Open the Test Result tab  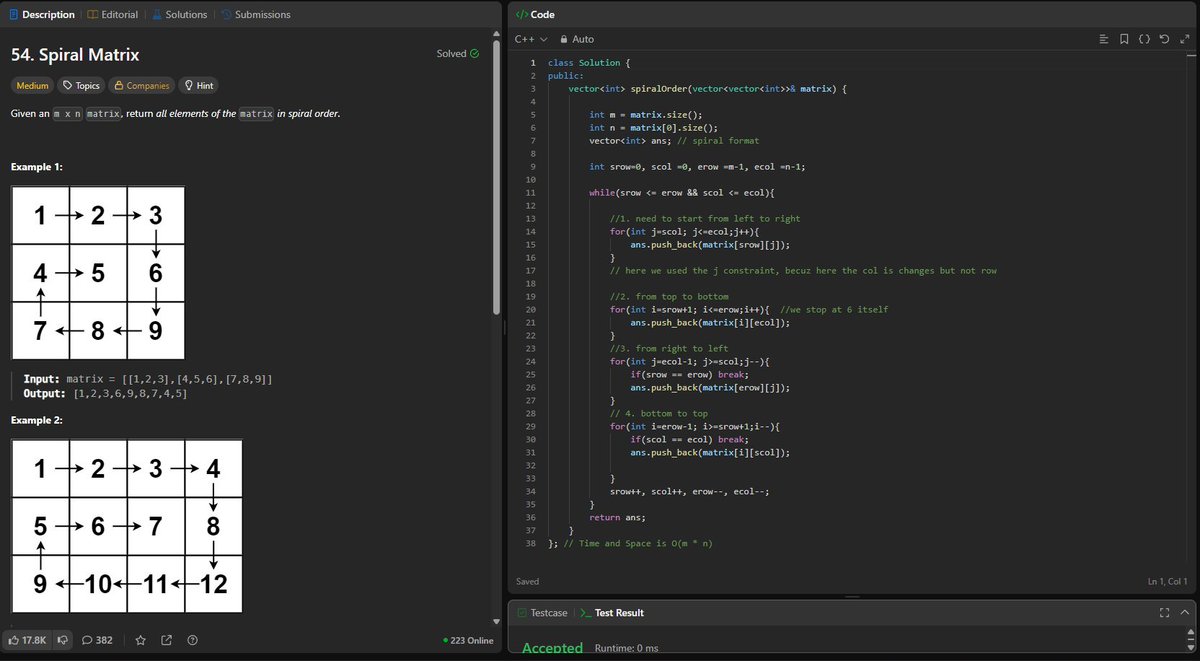[611, 613]
